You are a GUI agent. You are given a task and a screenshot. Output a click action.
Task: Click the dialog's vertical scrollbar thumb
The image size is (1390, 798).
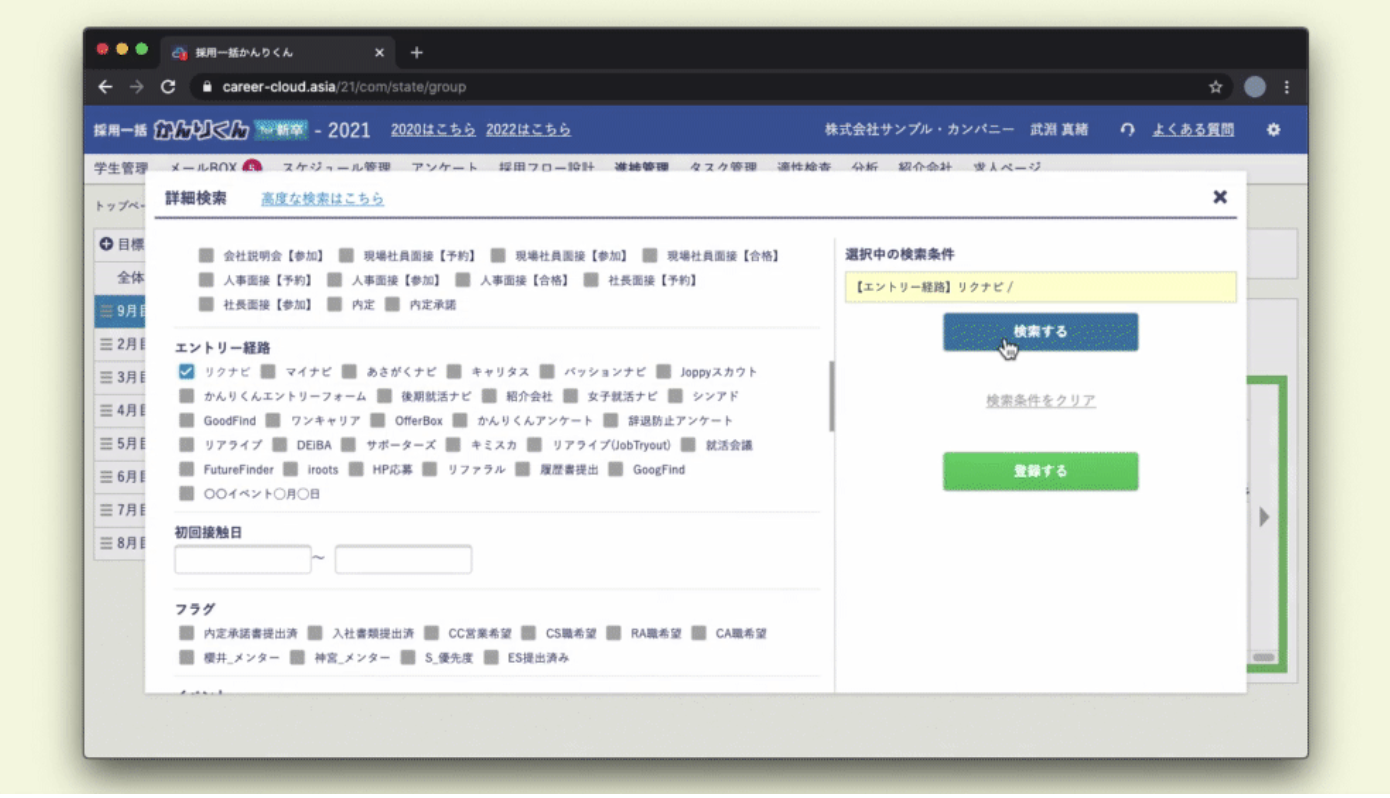click(x=831, y=396)
